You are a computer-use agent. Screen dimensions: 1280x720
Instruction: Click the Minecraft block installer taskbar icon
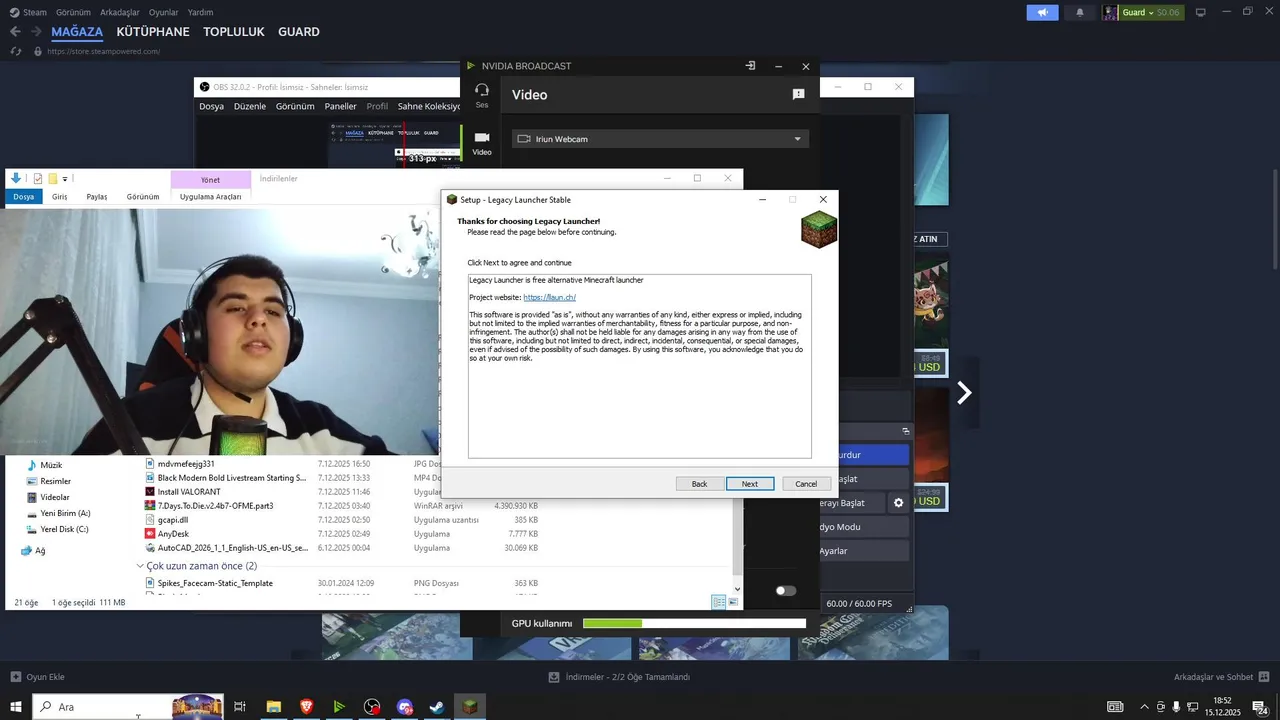pyautogui.click(x=470, y=707)
